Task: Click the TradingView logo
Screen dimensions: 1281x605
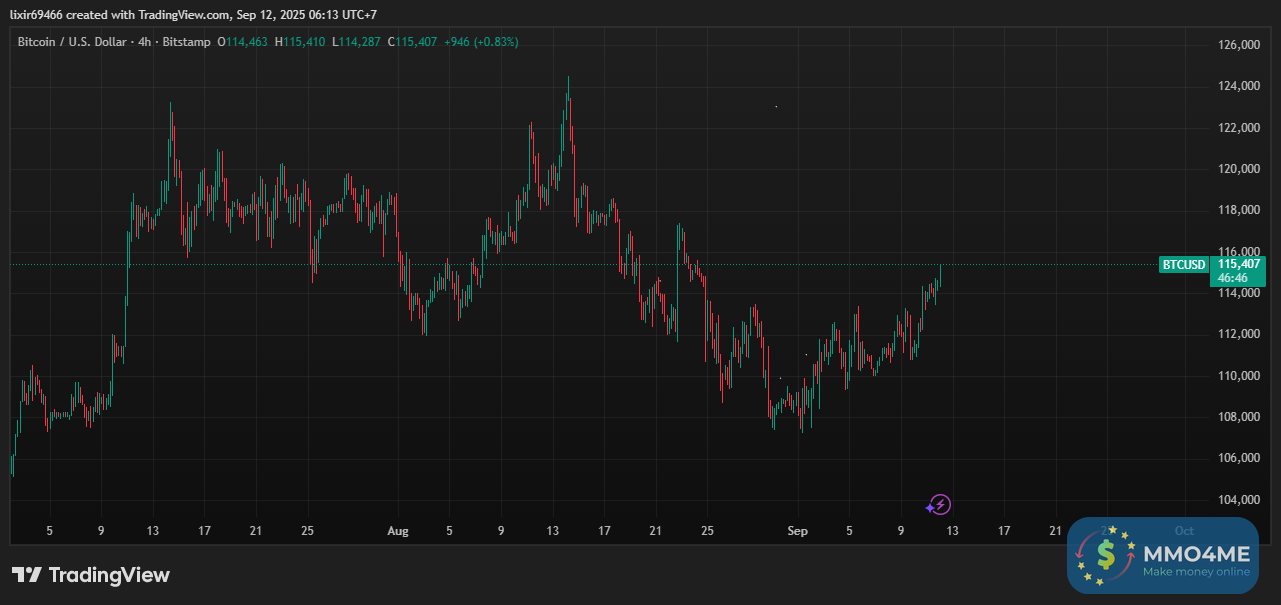Action: [91, 575]
